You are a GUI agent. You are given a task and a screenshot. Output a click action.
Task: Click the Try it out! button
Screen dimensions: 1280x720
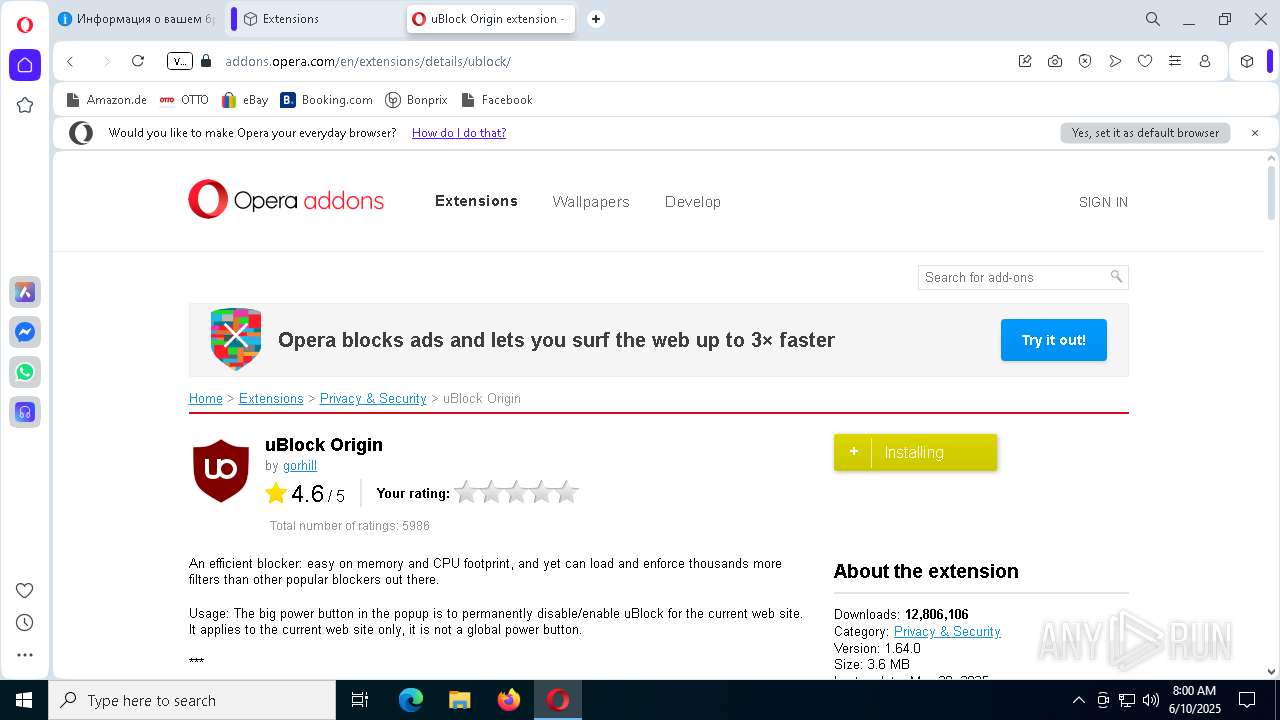tap(1053, 340)
